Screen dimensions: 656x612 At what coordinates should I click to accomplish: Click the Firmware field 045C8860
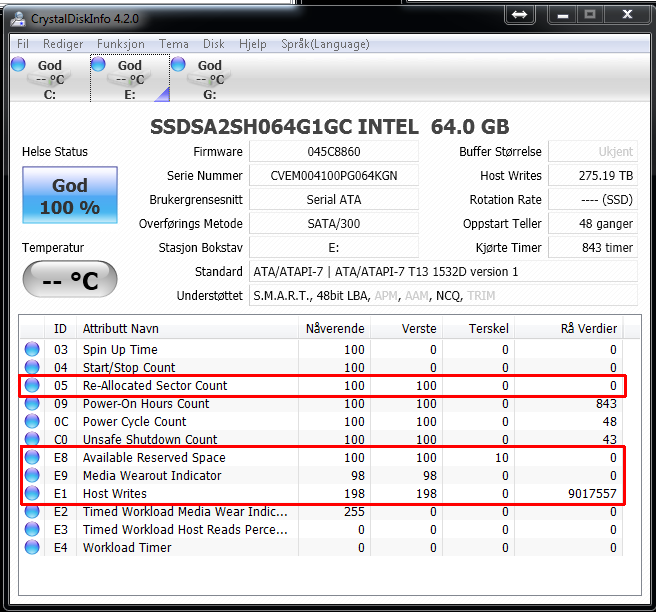point(334,151)
